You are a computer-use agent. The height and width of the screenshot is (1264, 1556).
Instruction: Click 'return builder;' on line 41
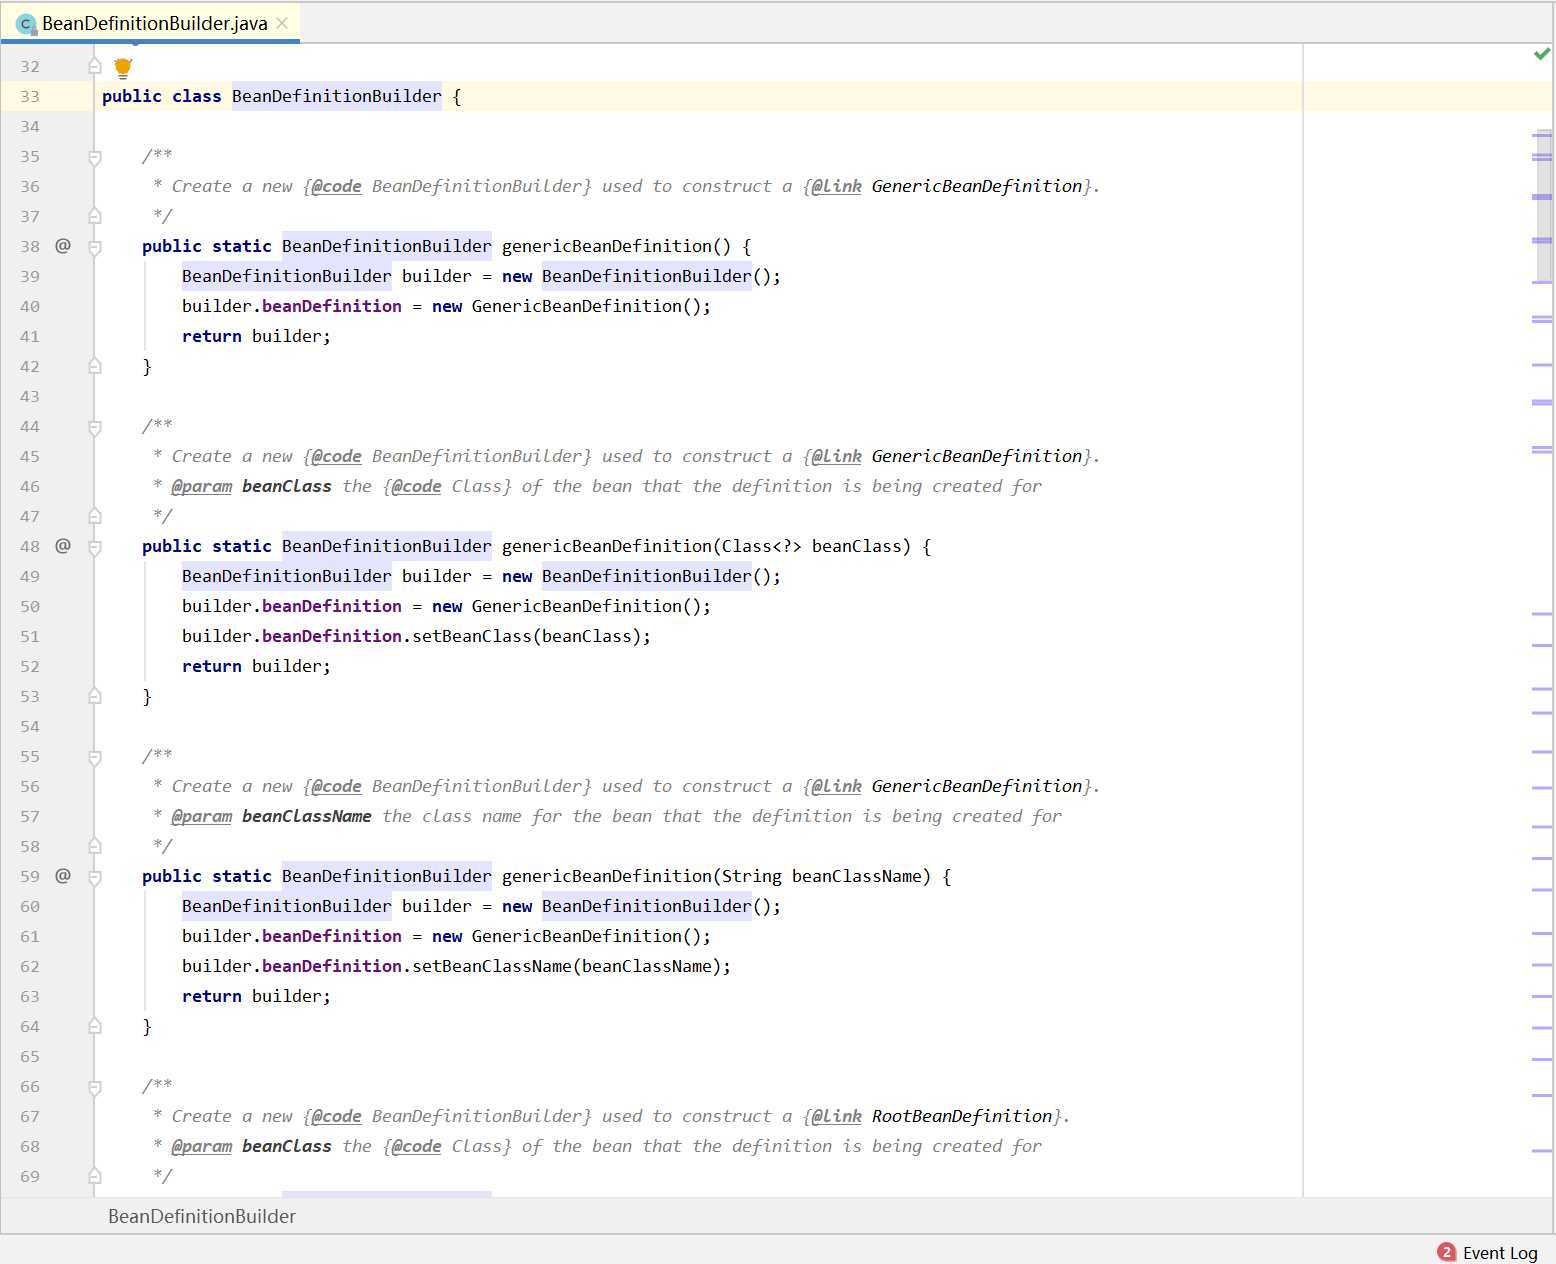256,336
